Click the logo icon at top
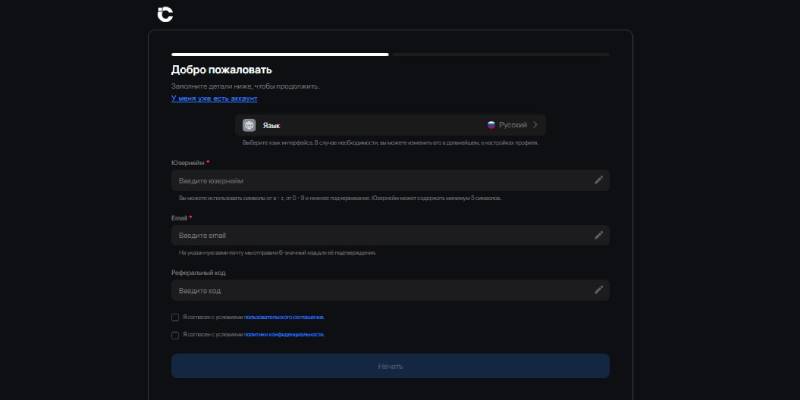This screenshot has height=400, width=800. click(165, 14)
